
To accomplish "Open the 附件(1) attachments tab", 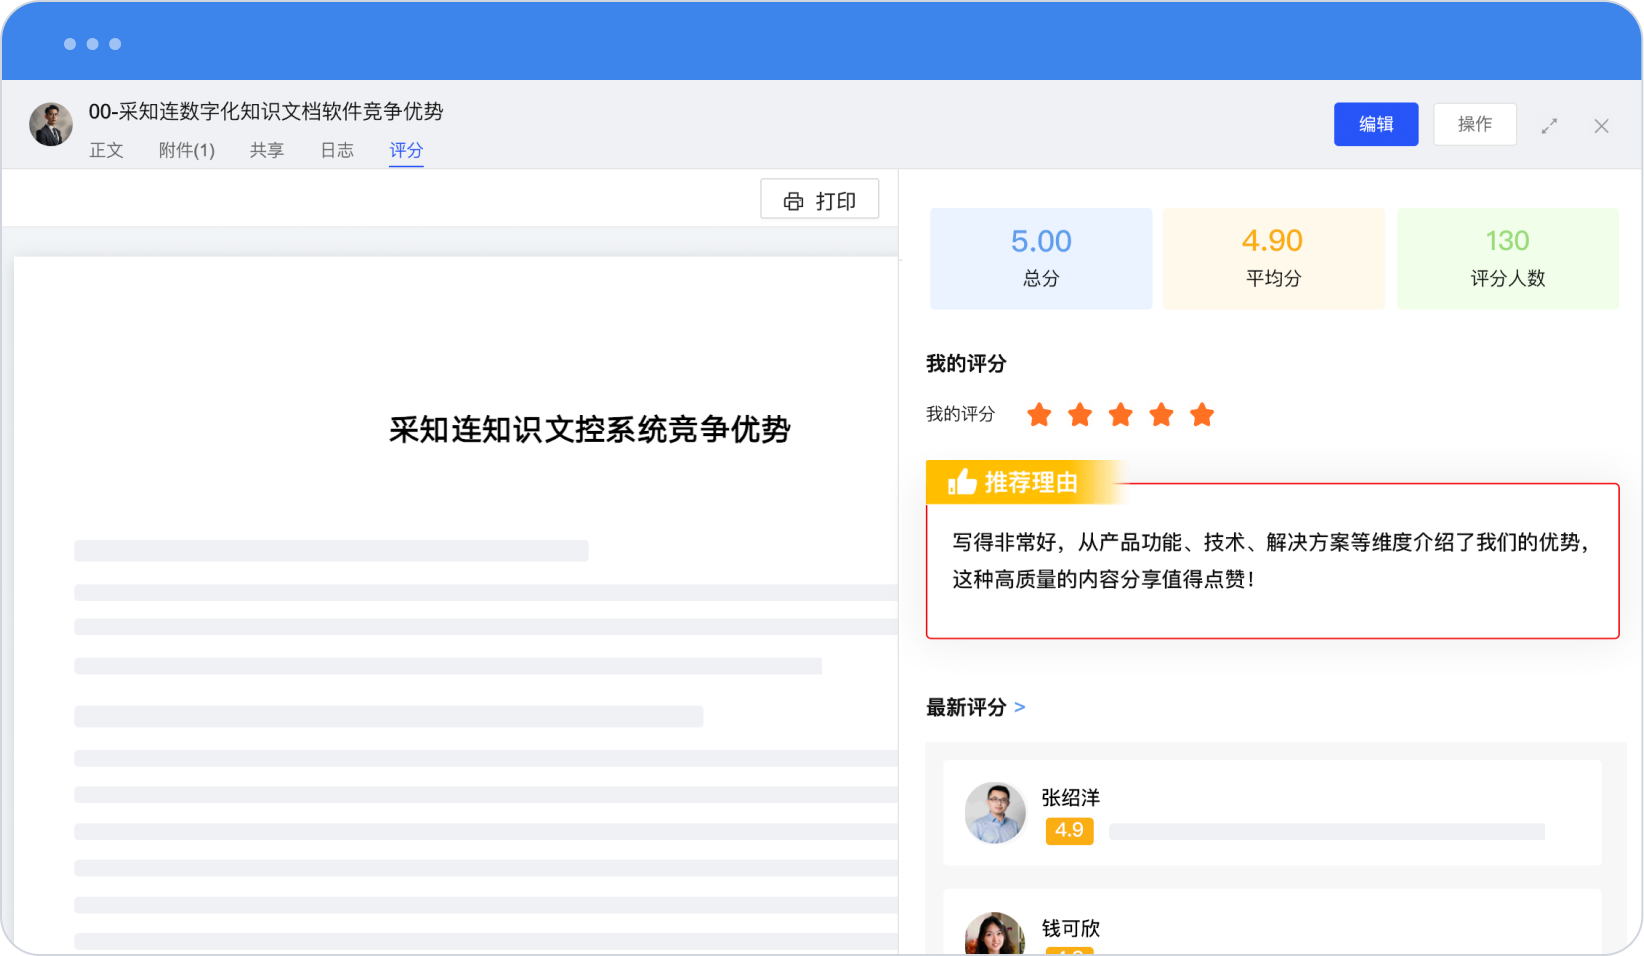I will point(187,150).
